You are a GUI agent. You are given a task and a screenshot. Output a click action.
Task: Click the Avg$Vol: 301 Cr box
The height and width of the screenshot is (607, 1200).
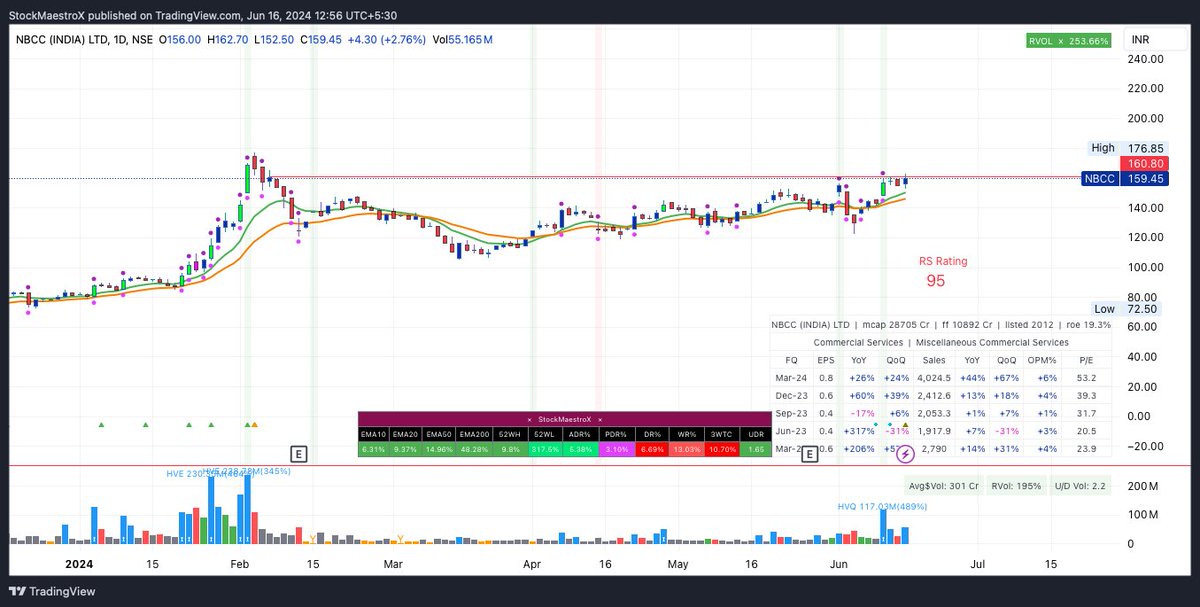point(945,486)
